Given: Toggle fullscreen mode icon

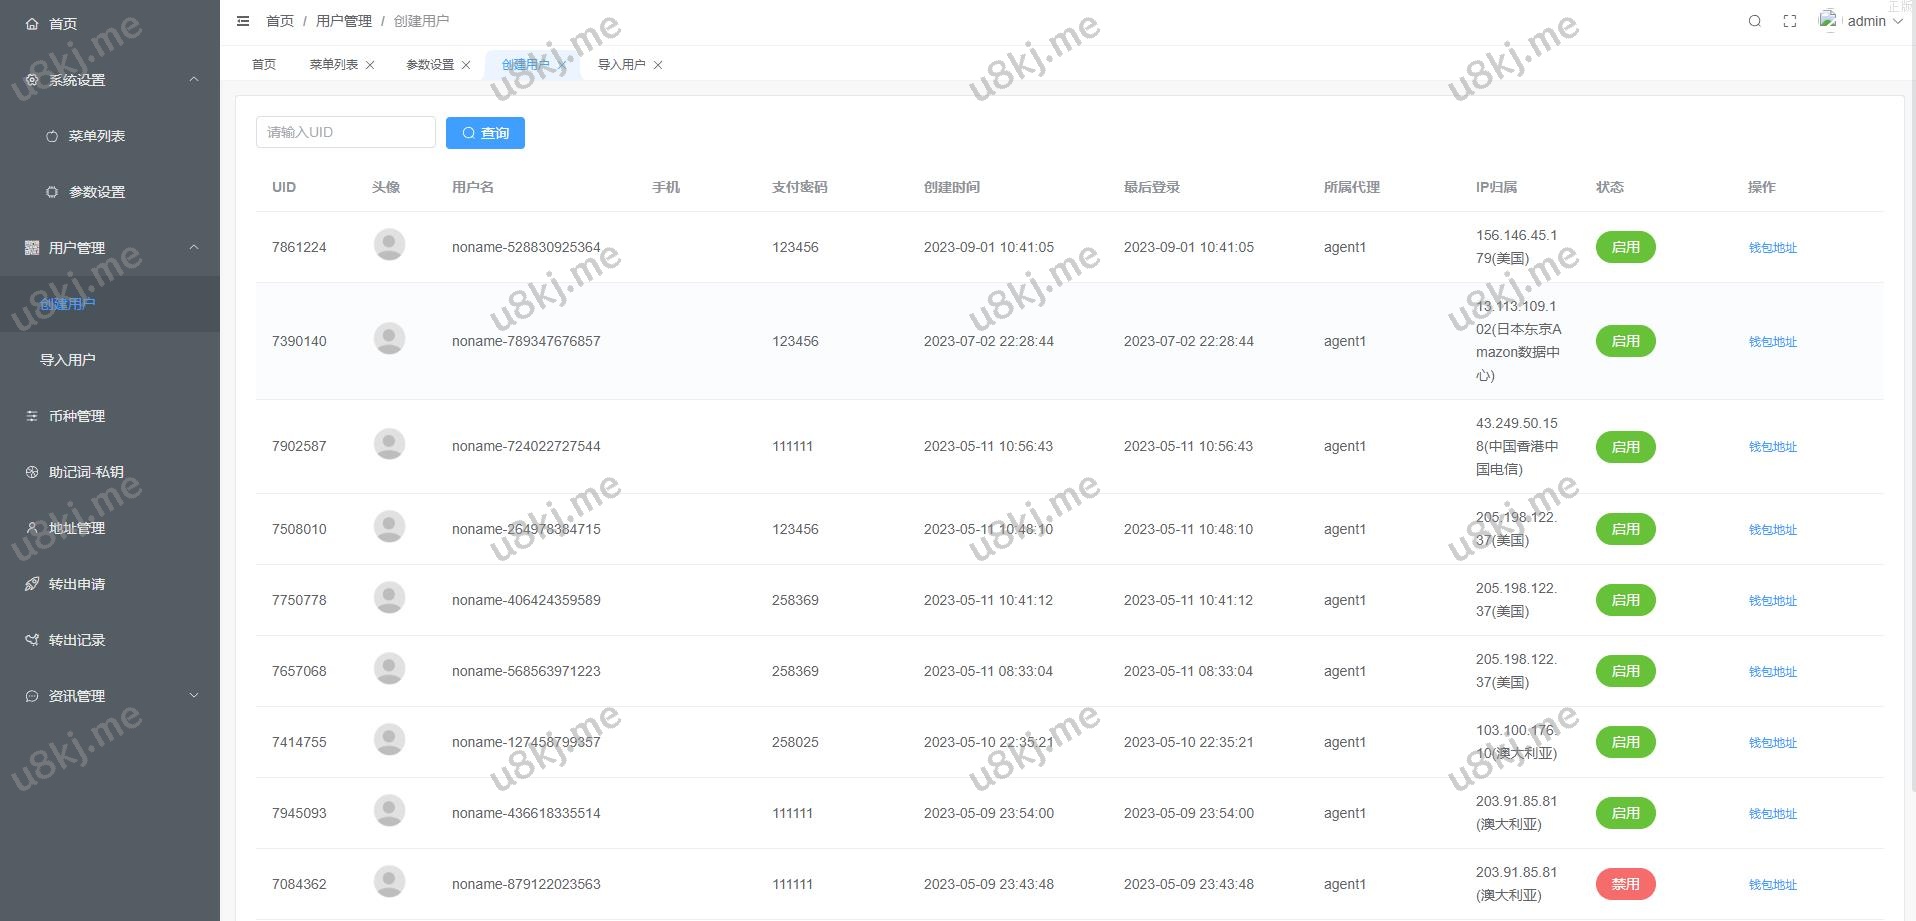Looking at the screenshot, I should (x=1790, y=21).
